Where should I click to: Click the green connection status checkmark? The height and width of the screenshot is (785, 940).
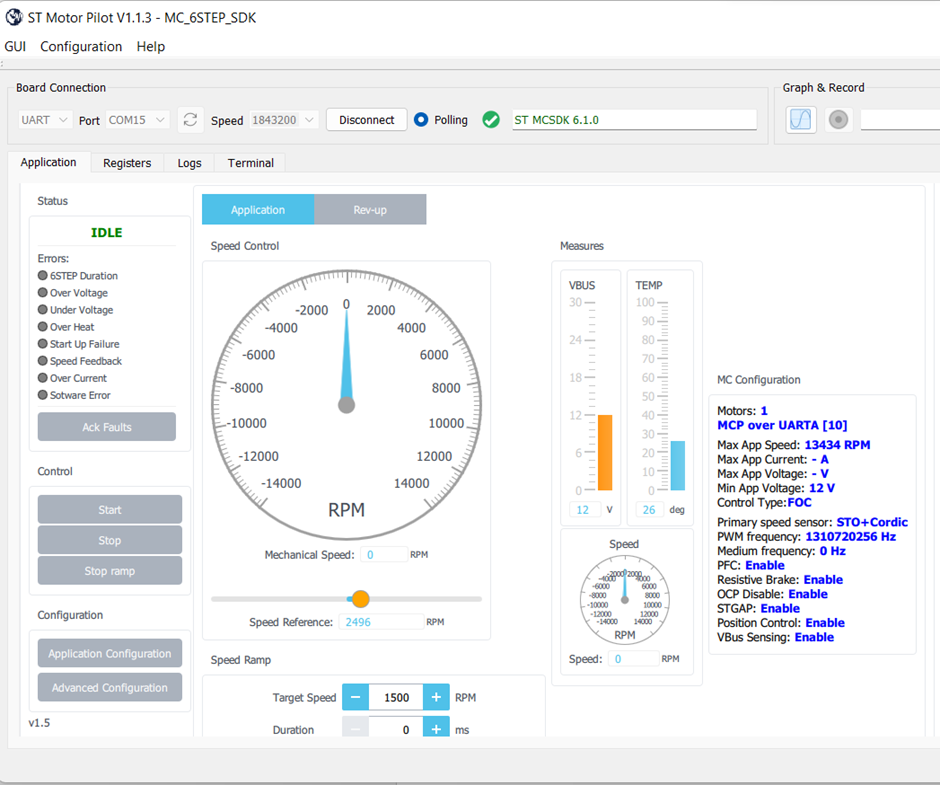pyautogui.click(x=491, y=120)
